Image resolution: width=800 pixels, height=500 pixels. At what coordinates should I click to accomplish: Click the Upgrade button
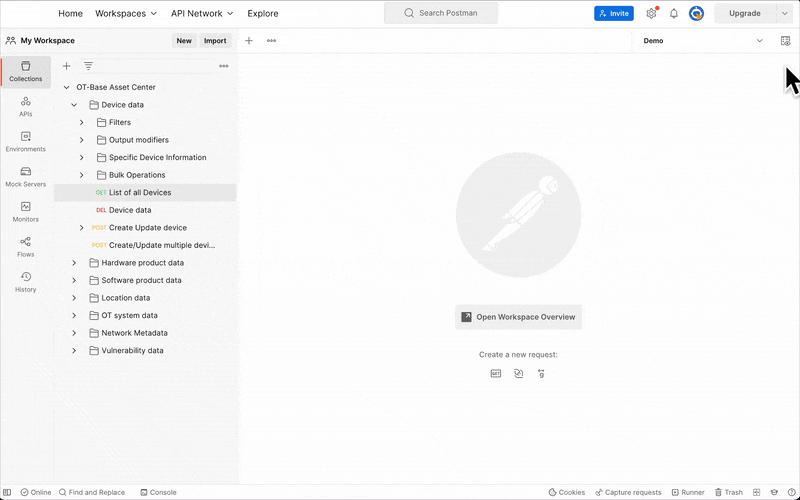pyautogui.click(x=745, y=14)
